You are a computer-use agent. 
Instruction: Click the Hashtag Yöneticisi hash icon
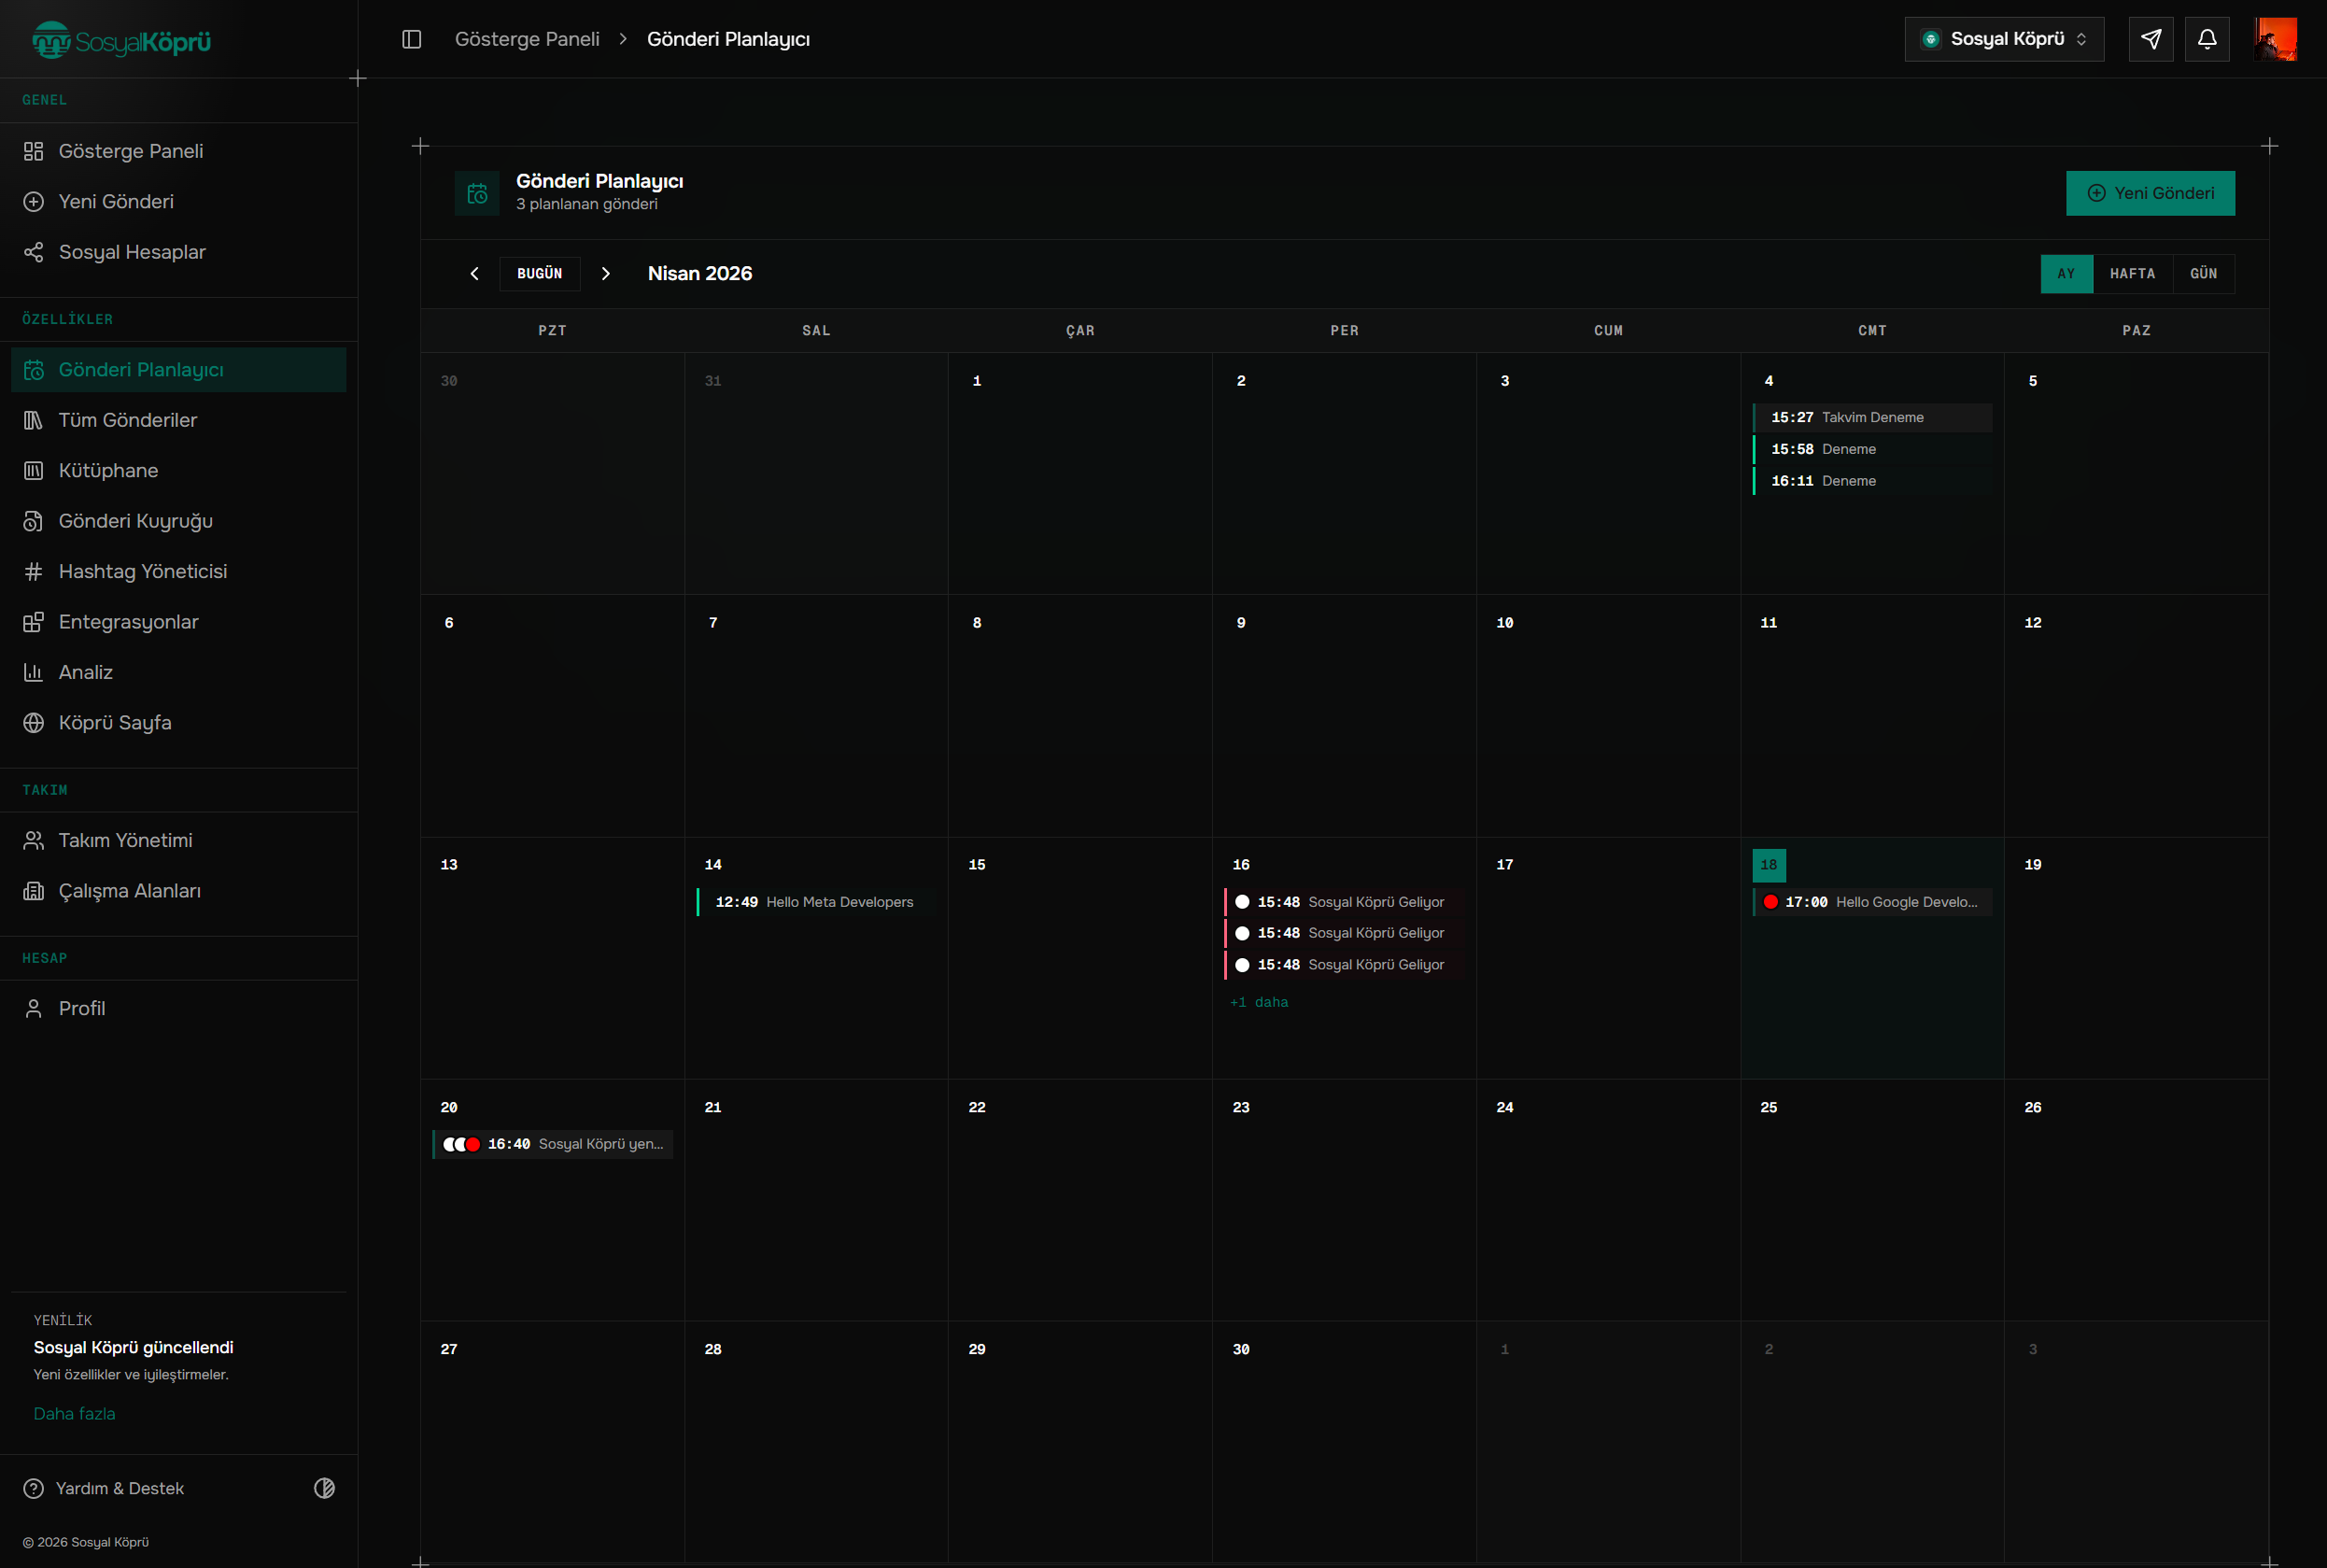pos(33,571)
